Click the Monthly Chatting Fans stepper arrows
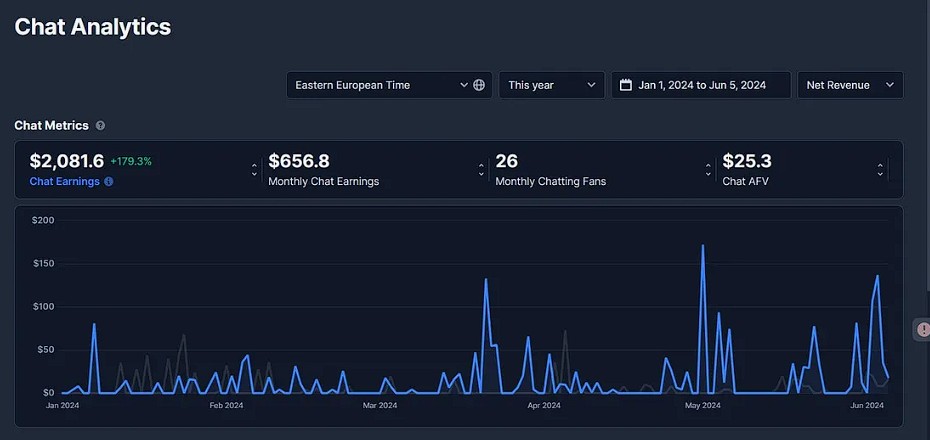Viewport: 930px width, 440px height. (708, 170)
